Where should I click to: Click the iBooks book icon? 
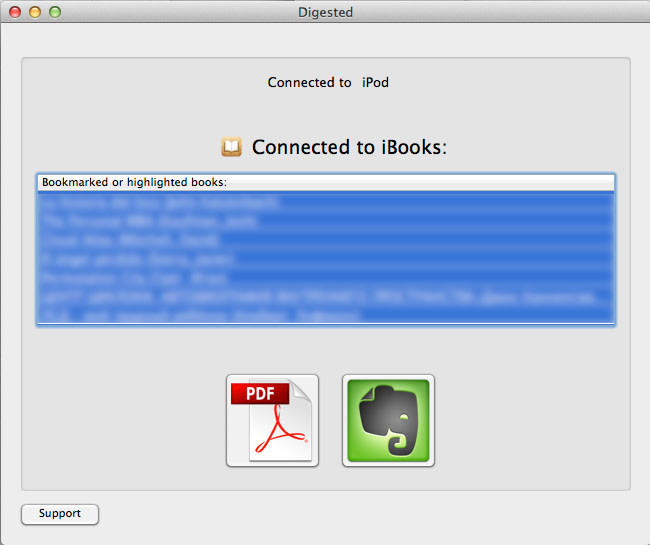point(231,147)
